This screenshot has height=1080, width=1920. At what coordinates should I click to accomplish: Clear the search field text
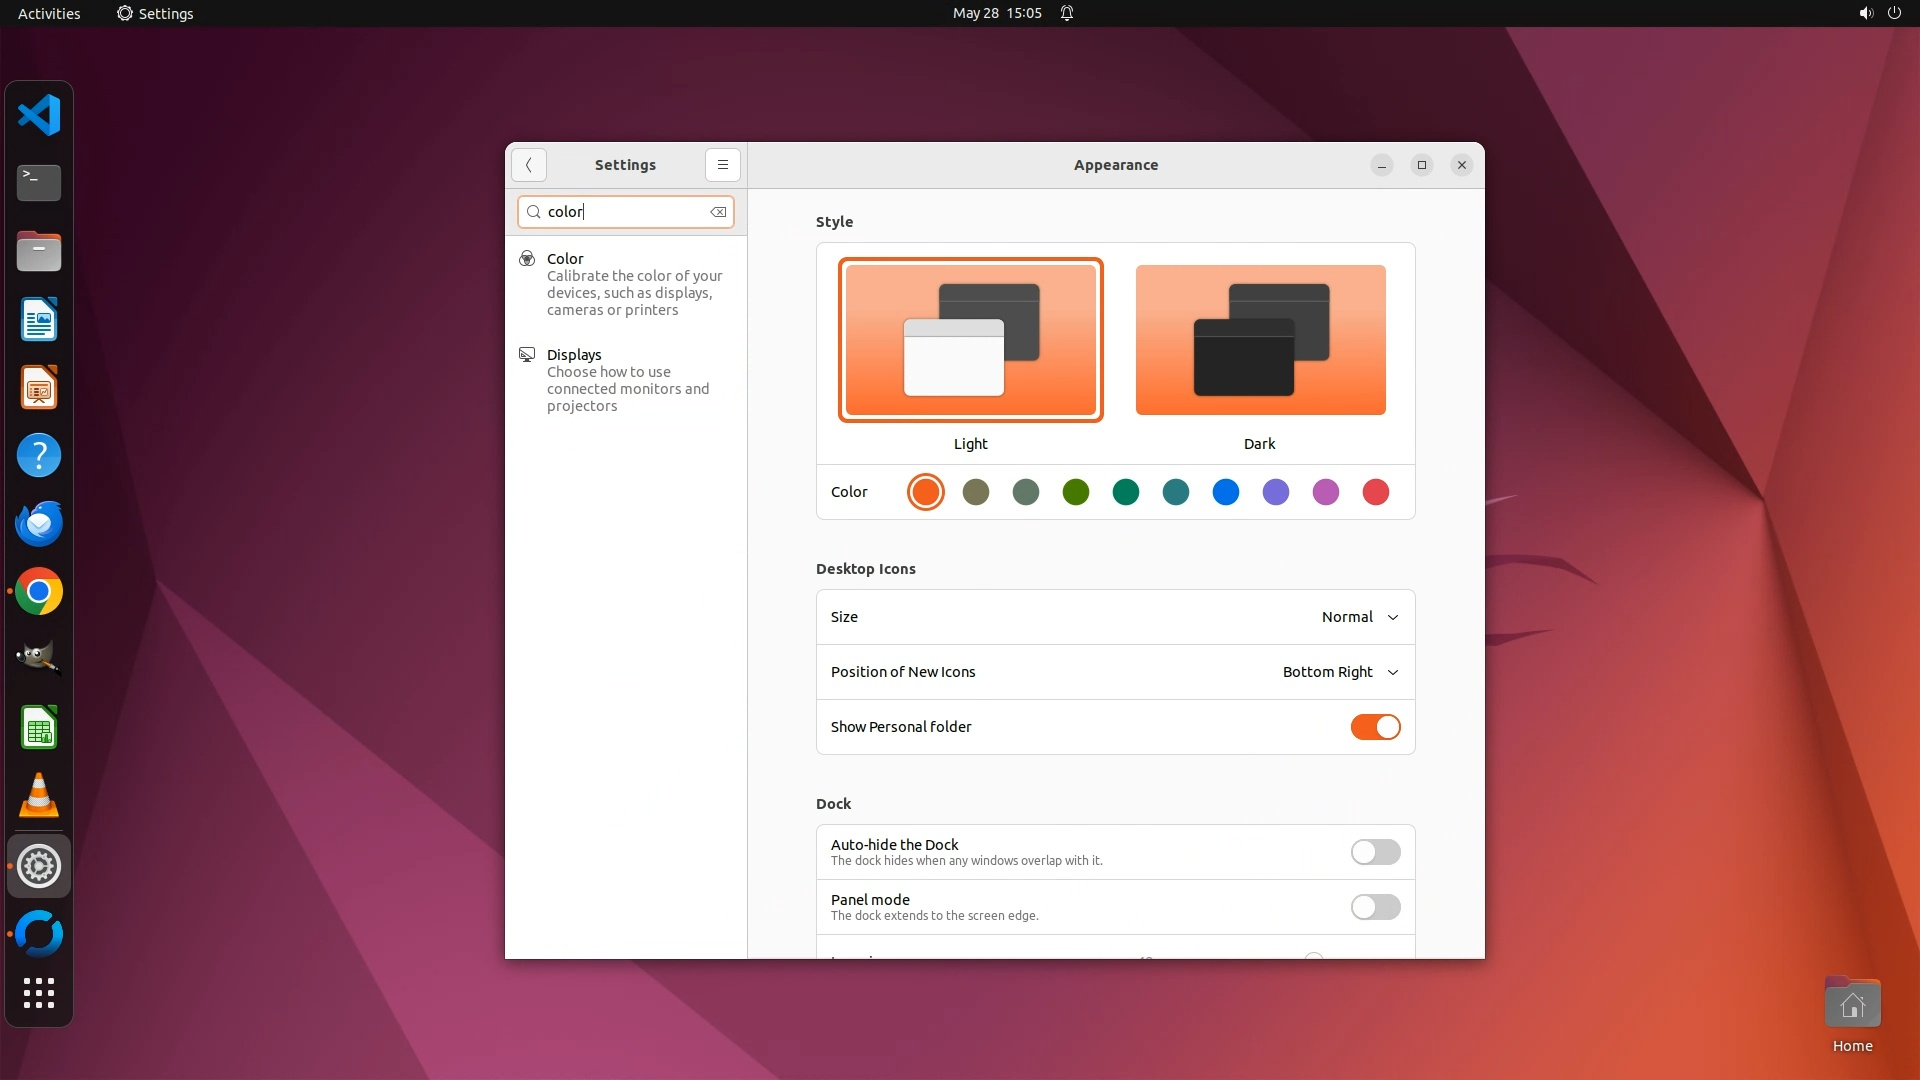pos(718,212)
